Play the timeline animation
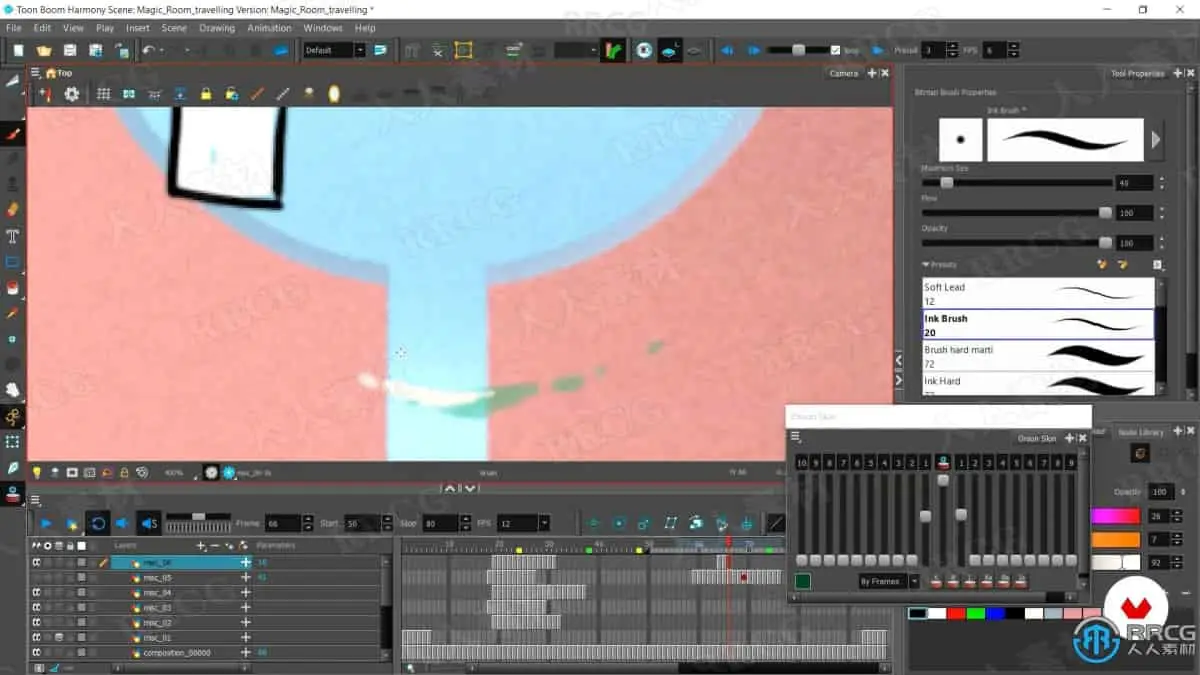 [46, 523]
